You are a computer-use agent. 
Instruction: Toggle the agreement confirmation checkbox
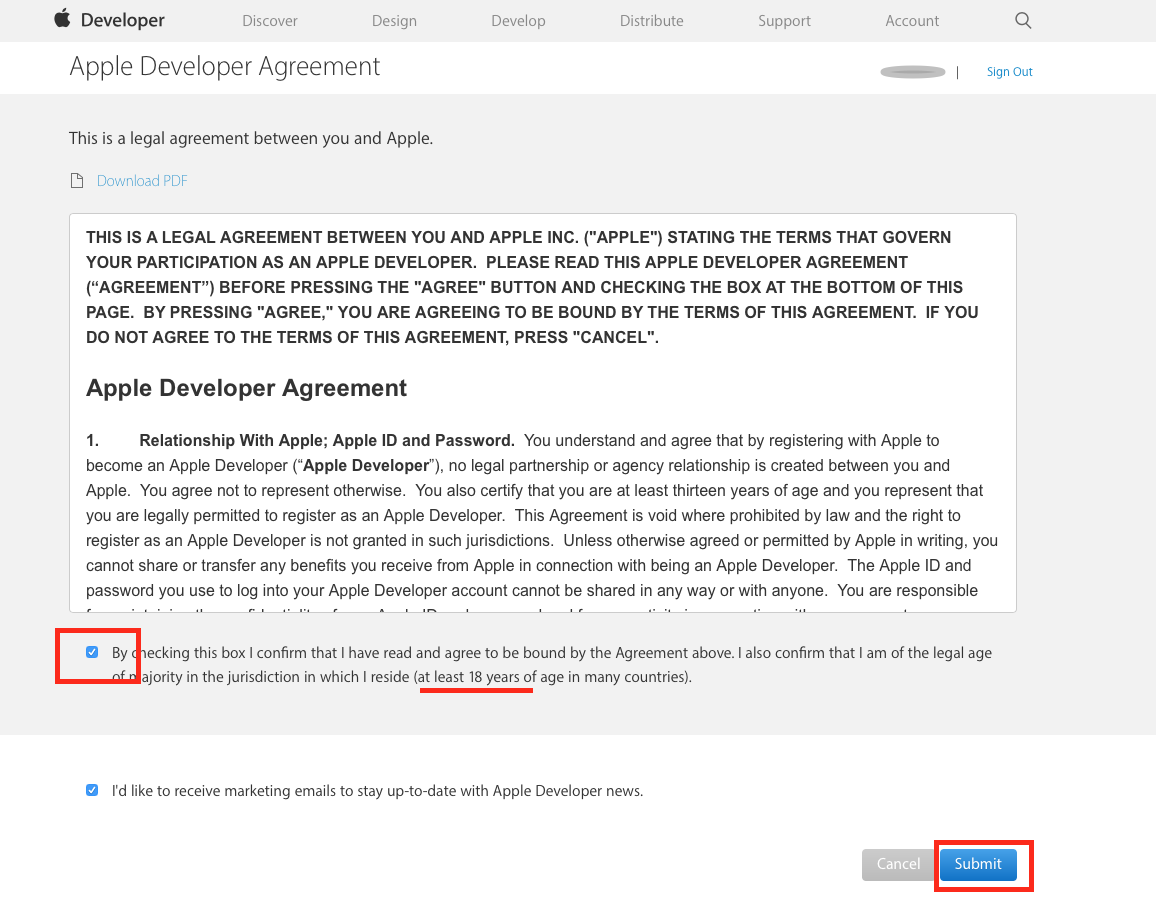(x=92, y=652)
